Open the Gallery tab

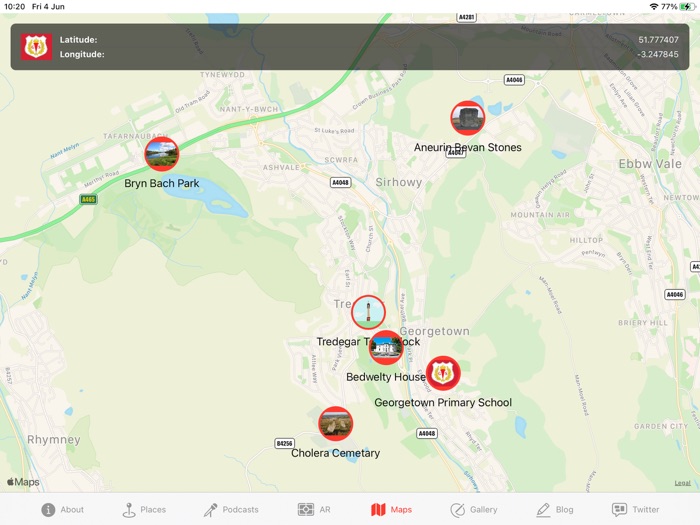tap(473, 509)
